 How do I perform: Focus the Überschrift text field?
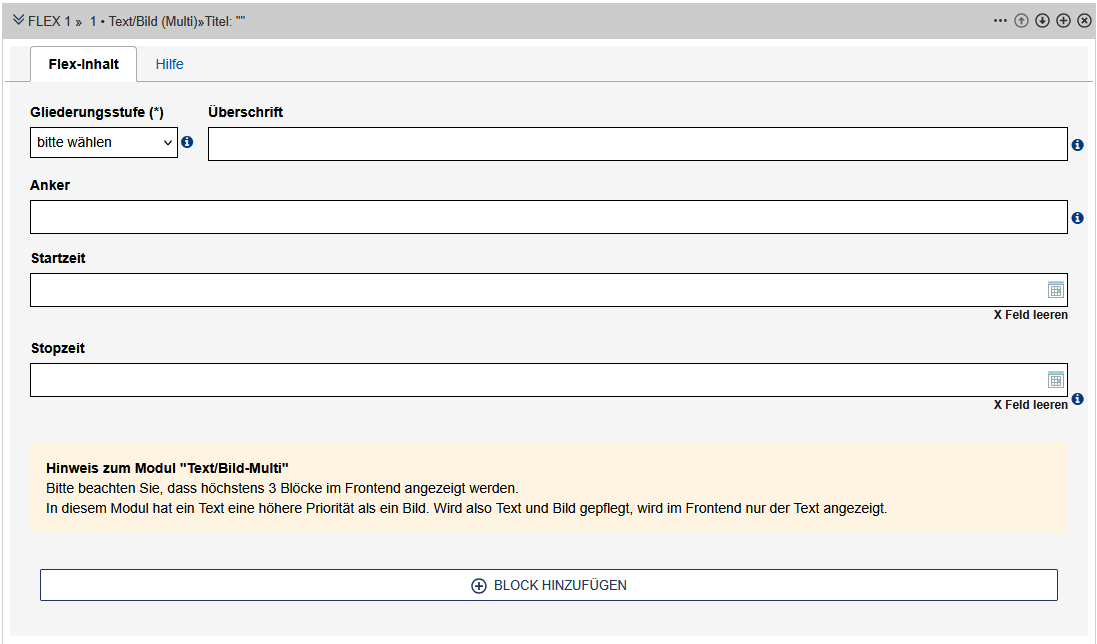pos(637,144)
